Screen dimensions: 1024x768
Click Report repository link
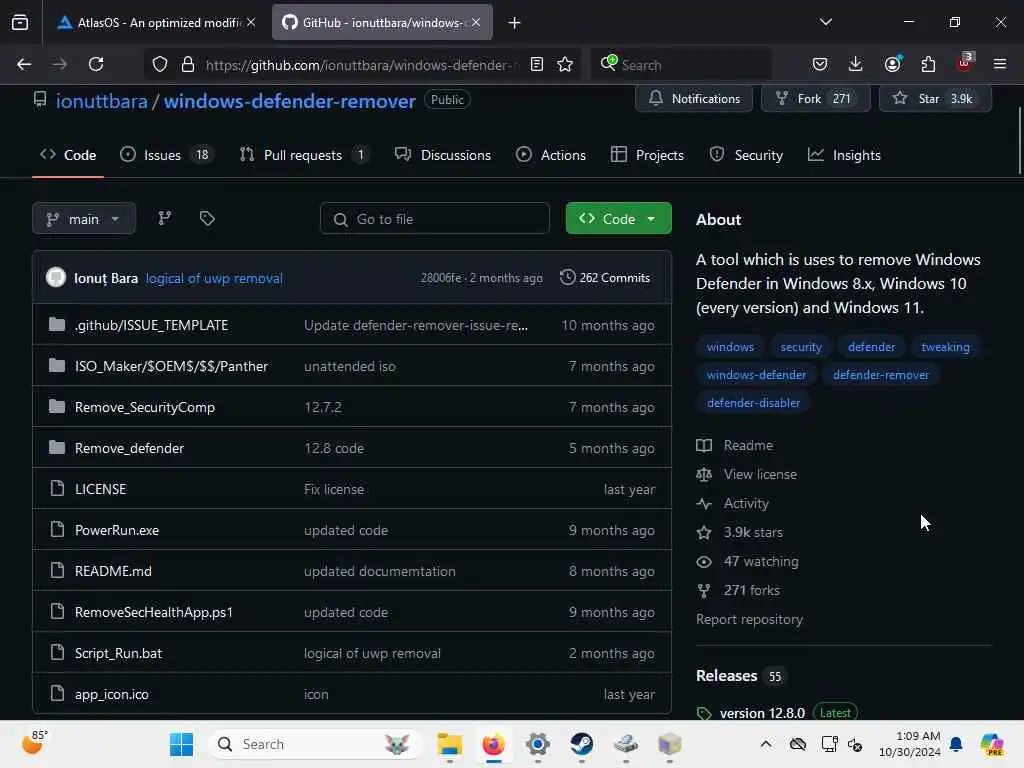(749, 619)
